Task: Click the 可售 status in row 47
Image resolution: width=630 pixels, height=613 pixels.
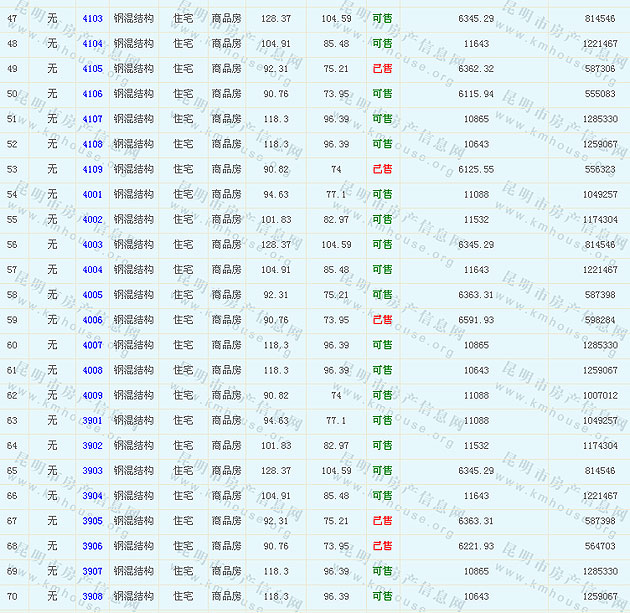Action: 382,19
